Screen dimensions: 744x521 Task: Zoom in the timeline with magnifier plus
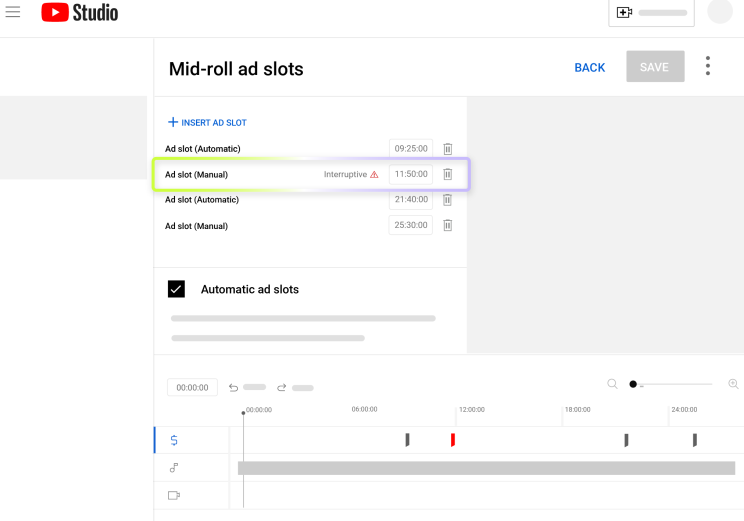(x=733, y=384)
